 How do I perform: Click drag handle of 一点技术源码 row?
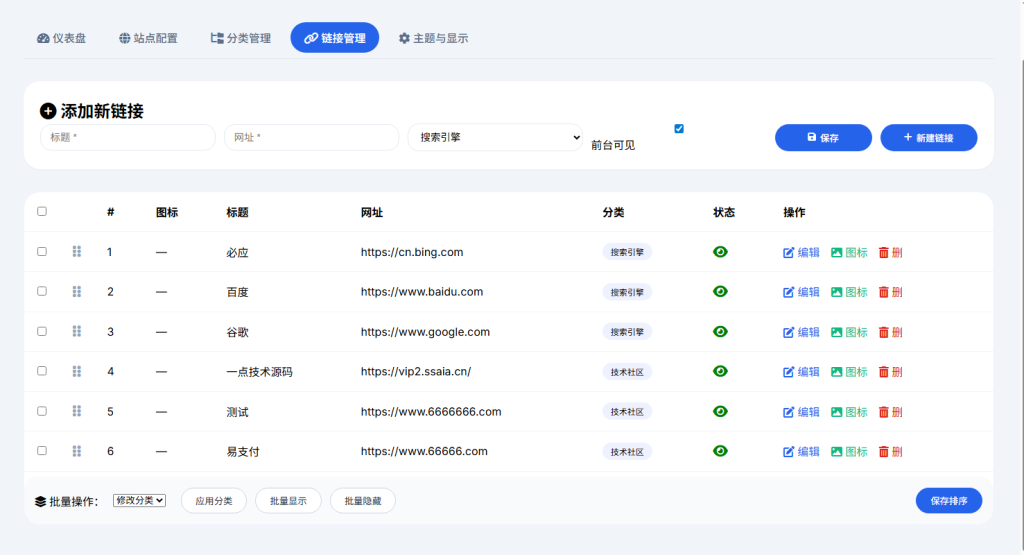tap(76, 371)
